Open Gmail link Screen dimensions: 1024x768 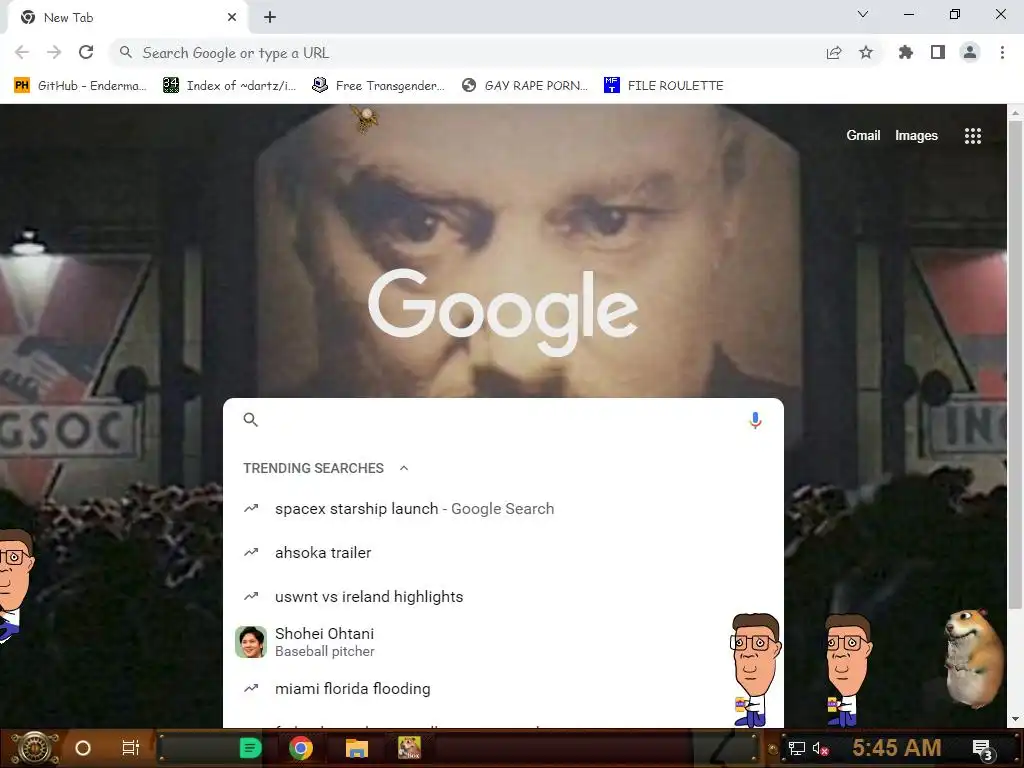(x=863, y=135)
